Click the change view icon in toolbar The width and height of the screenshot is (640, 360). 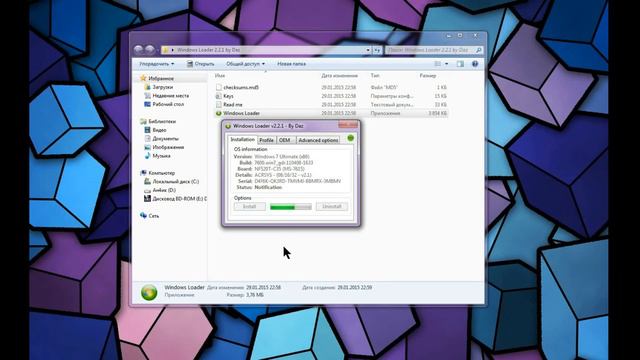coord(438,64)
